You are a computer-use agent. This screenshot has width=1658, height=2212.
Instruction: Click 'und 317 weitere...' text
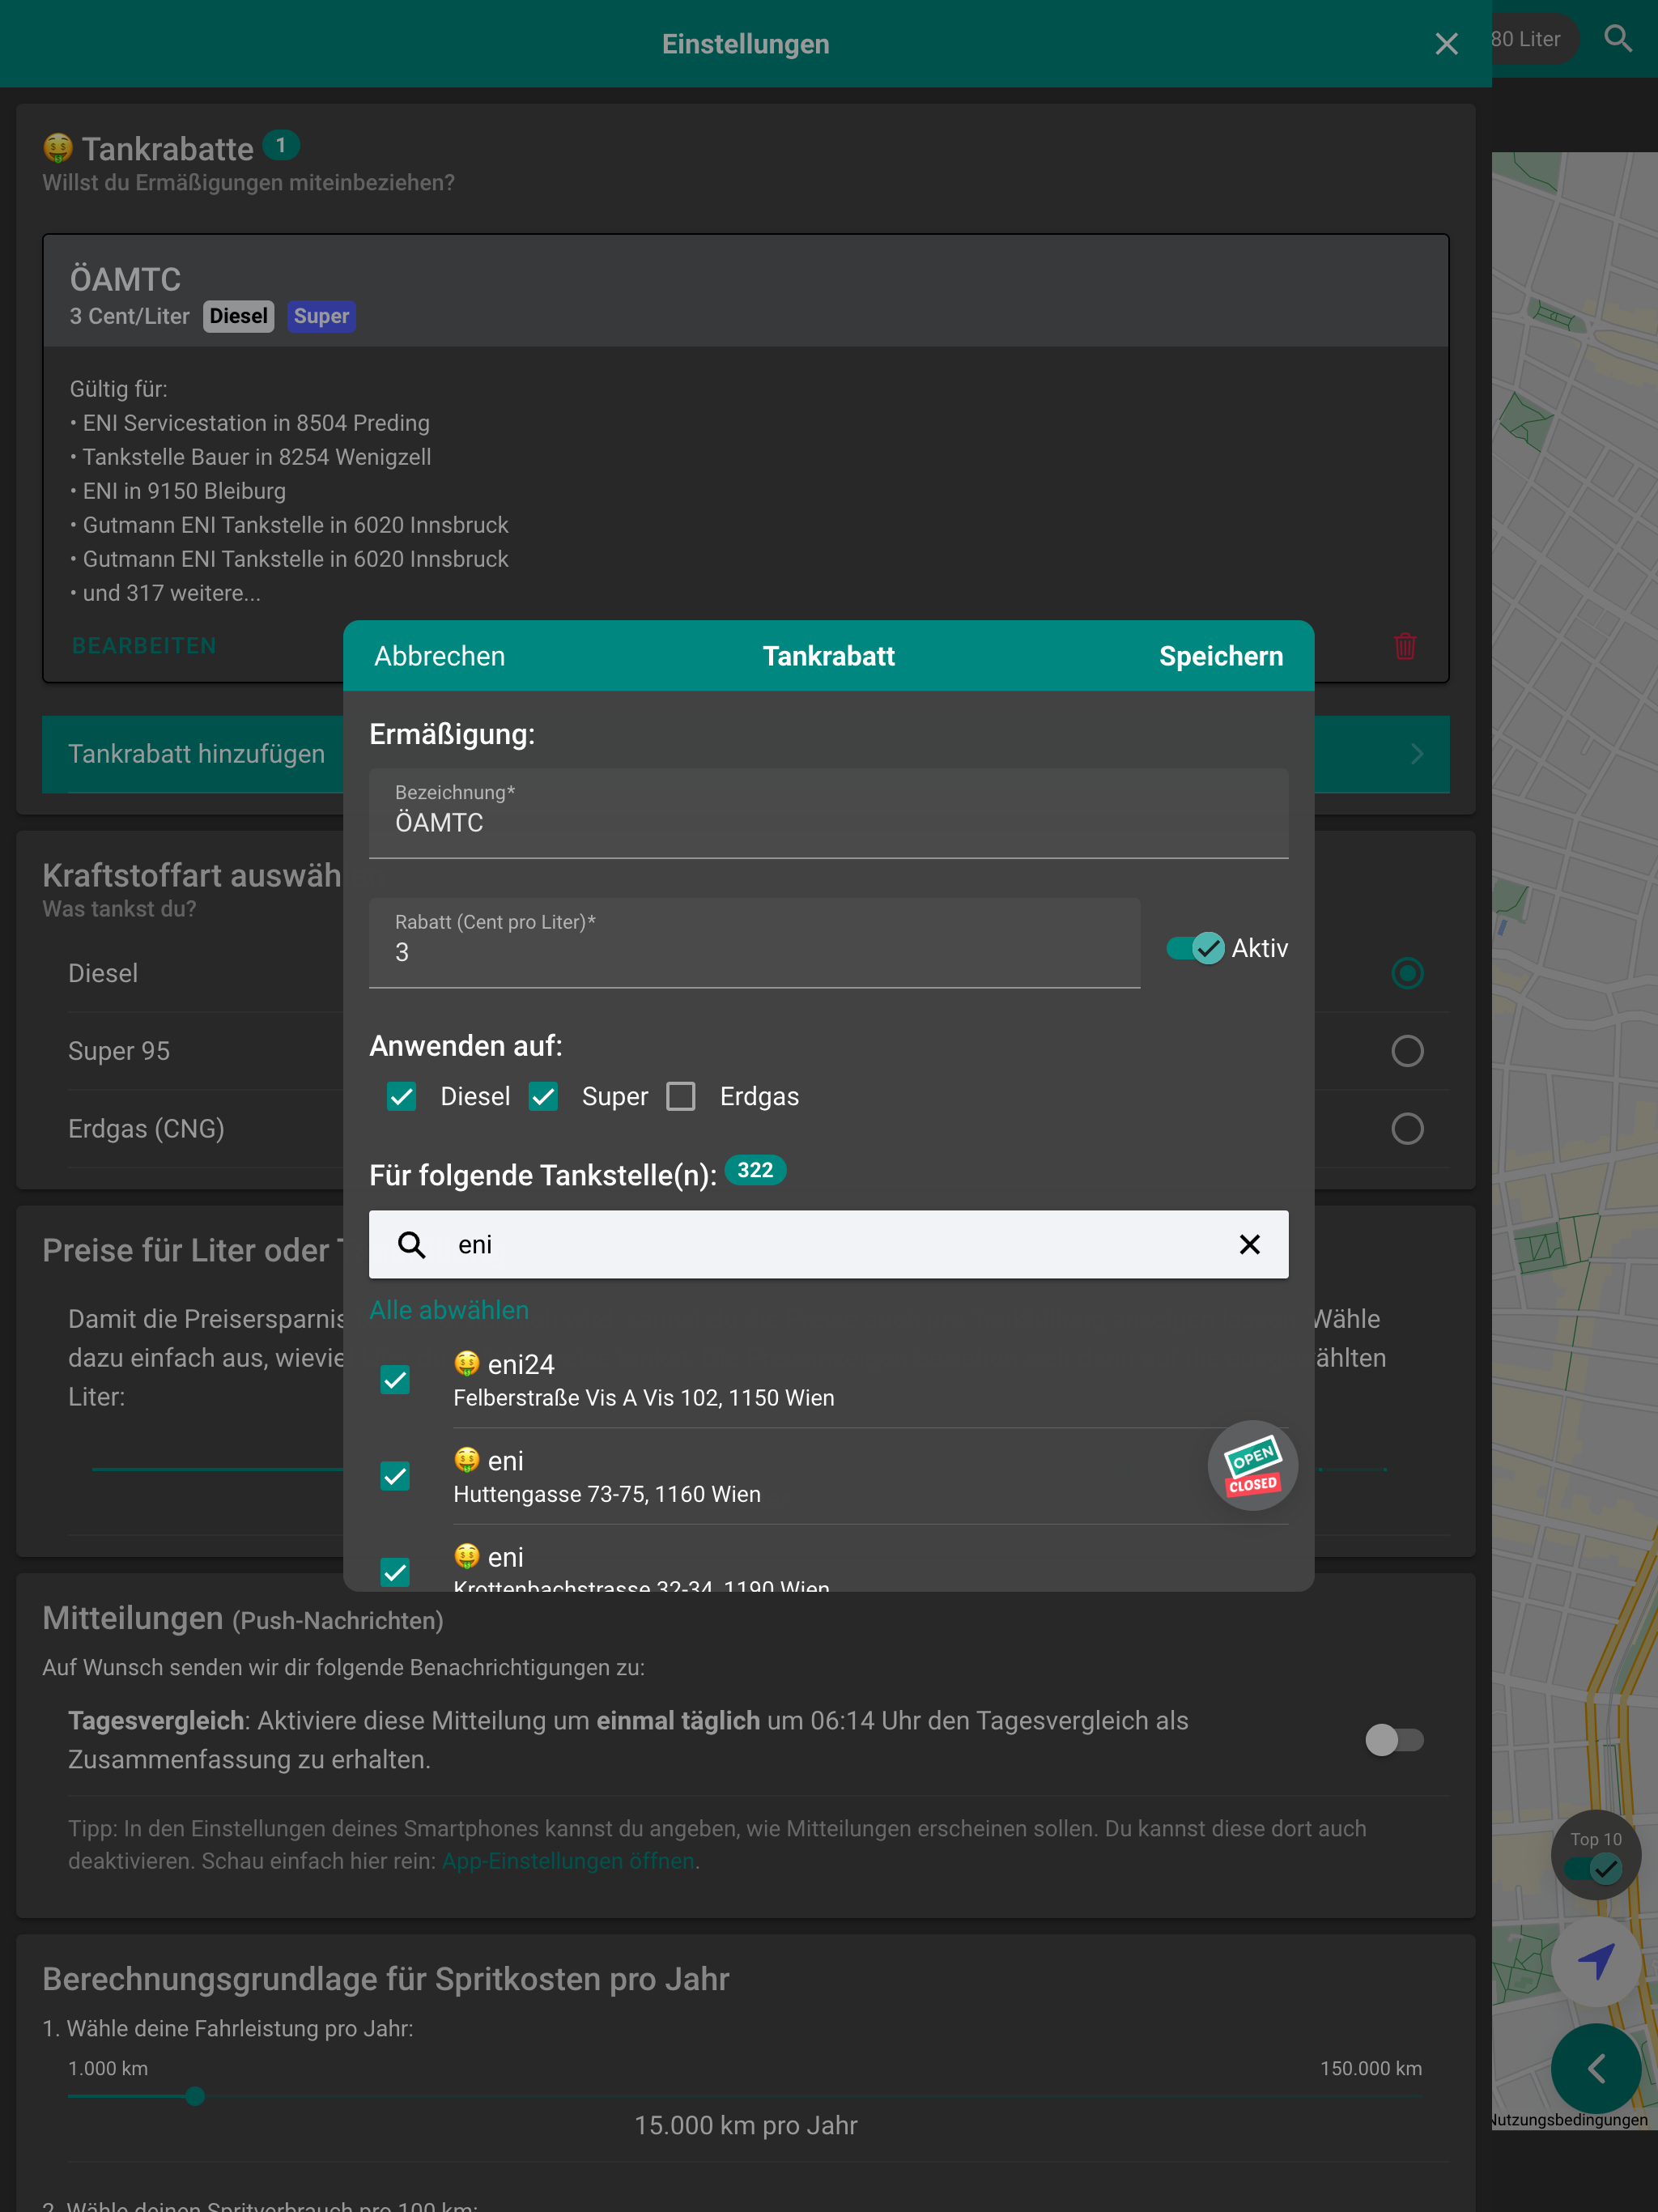point(171,593)
